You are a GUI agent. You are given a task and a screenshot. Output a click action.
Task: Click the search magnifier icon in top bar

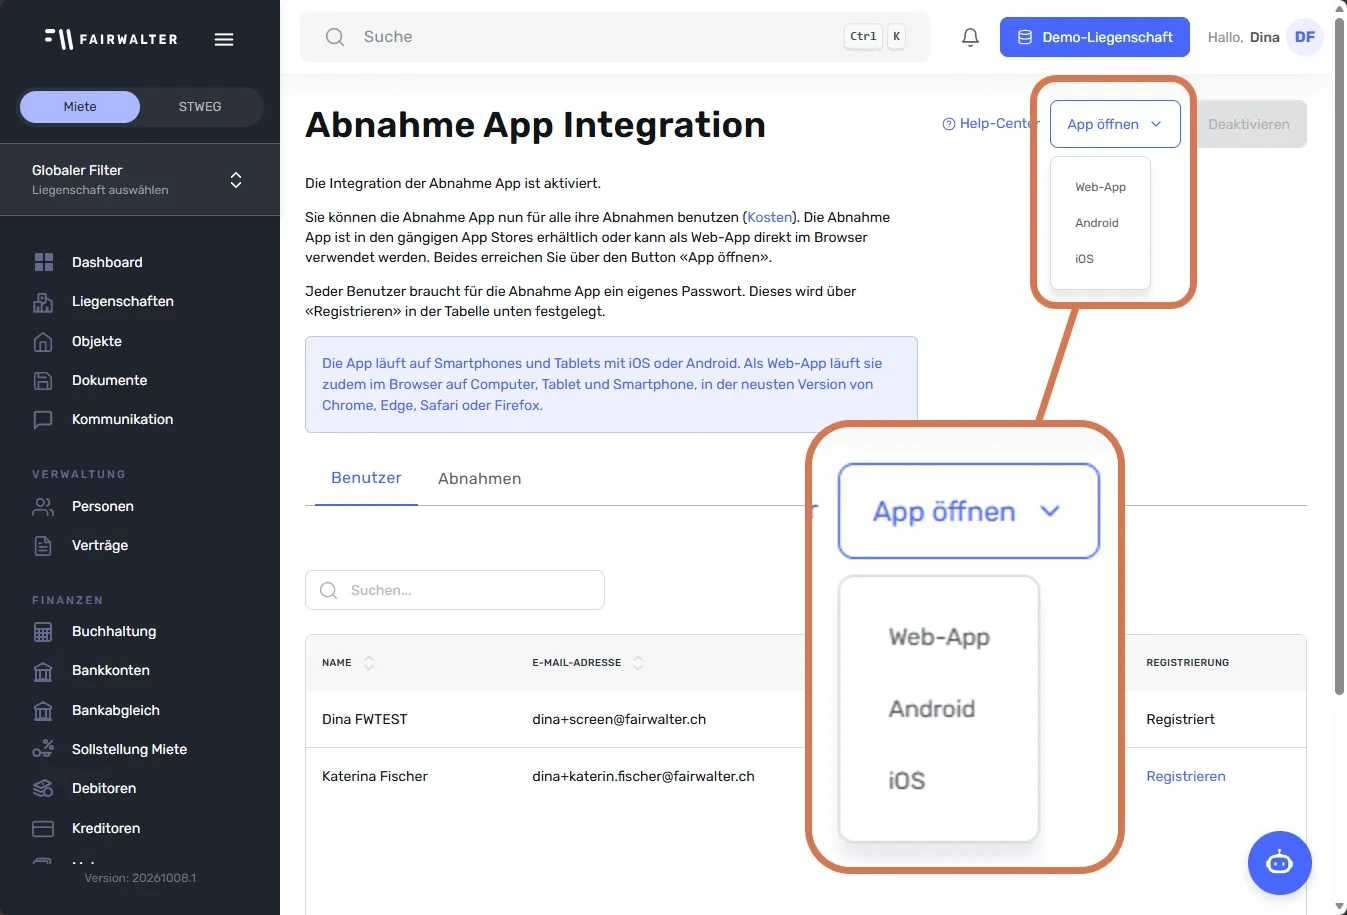pos(335,37)
